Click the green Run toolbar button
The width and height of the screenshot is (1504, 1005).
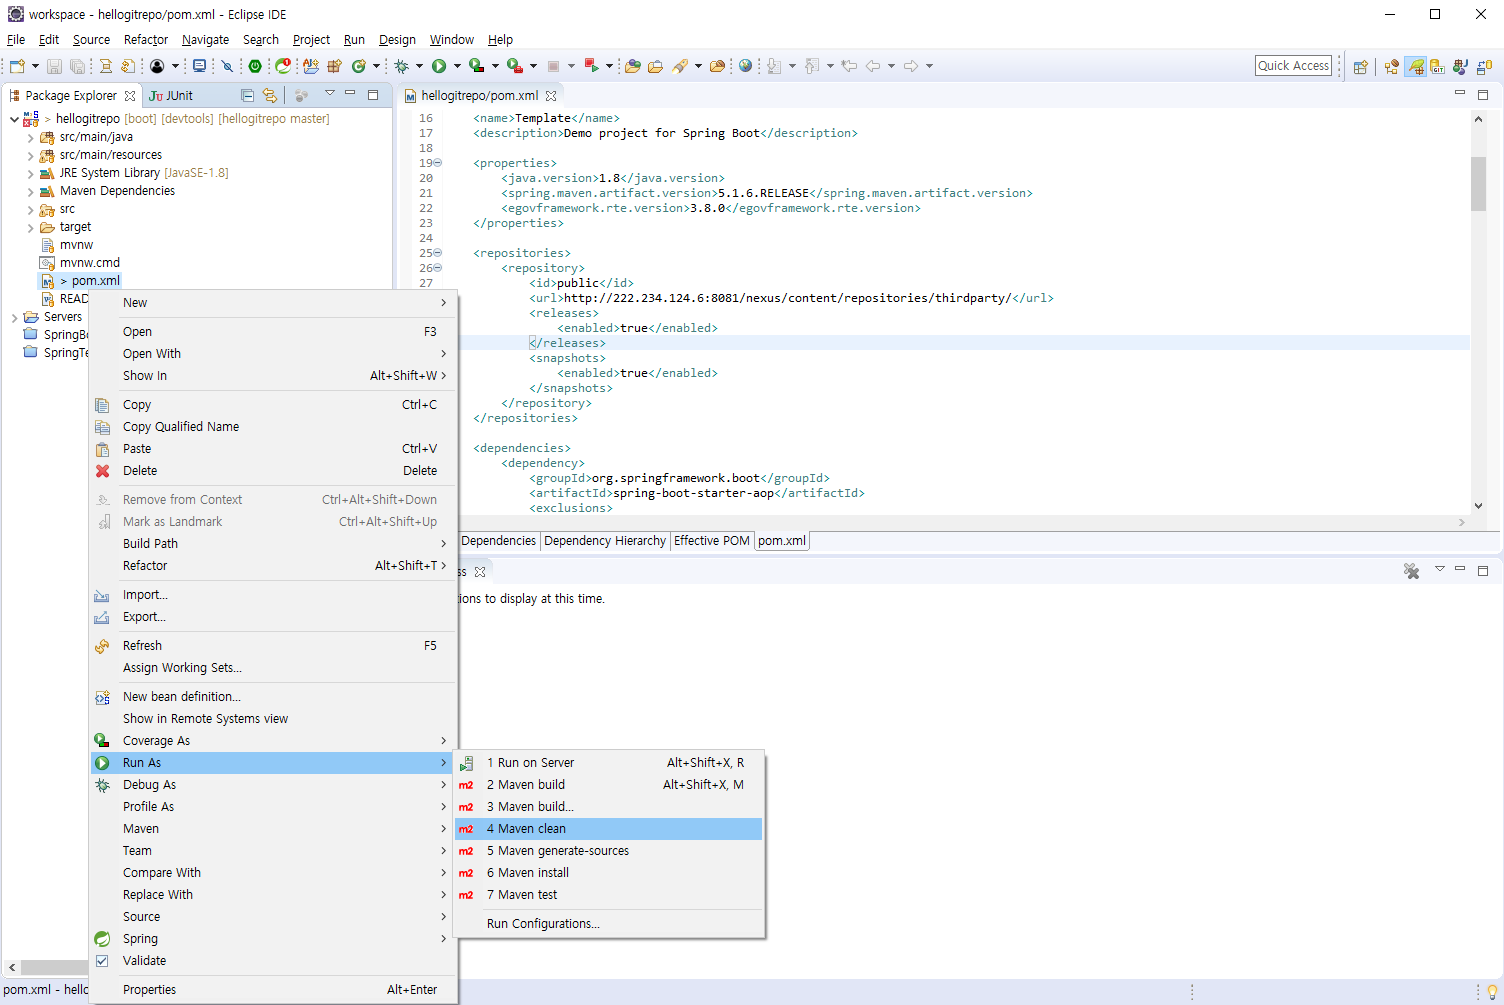pyautogui.click(x=439, y=66)
